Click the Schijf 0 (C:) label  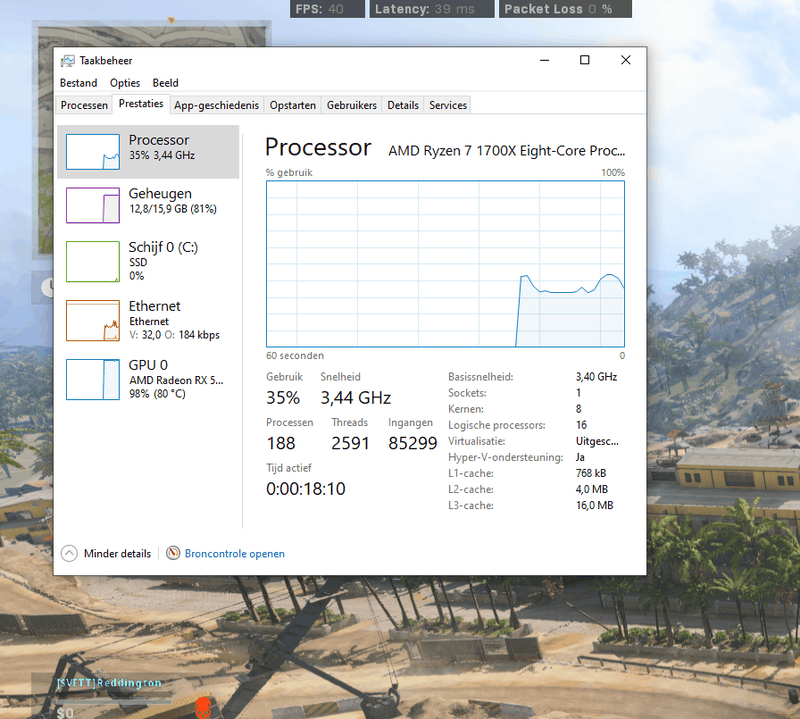click(163, 247)
